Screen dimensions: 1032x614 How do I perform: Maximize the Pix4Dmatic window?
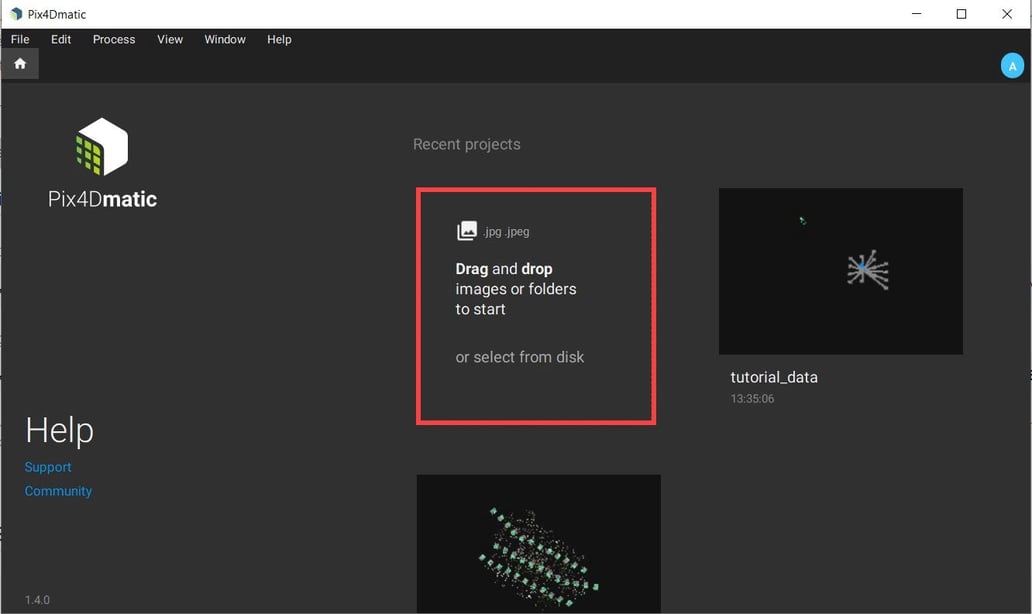pyautogui.click(x=961, y=14)
